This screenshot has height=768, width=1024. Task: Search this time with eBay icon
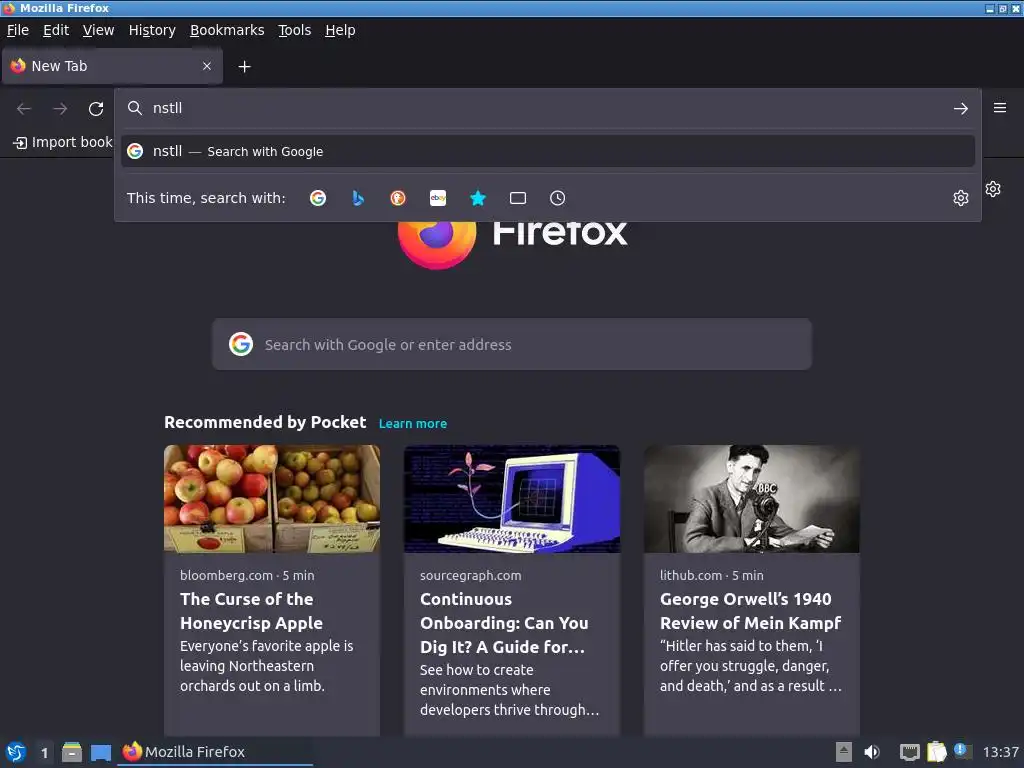click(x=438, y=198)
